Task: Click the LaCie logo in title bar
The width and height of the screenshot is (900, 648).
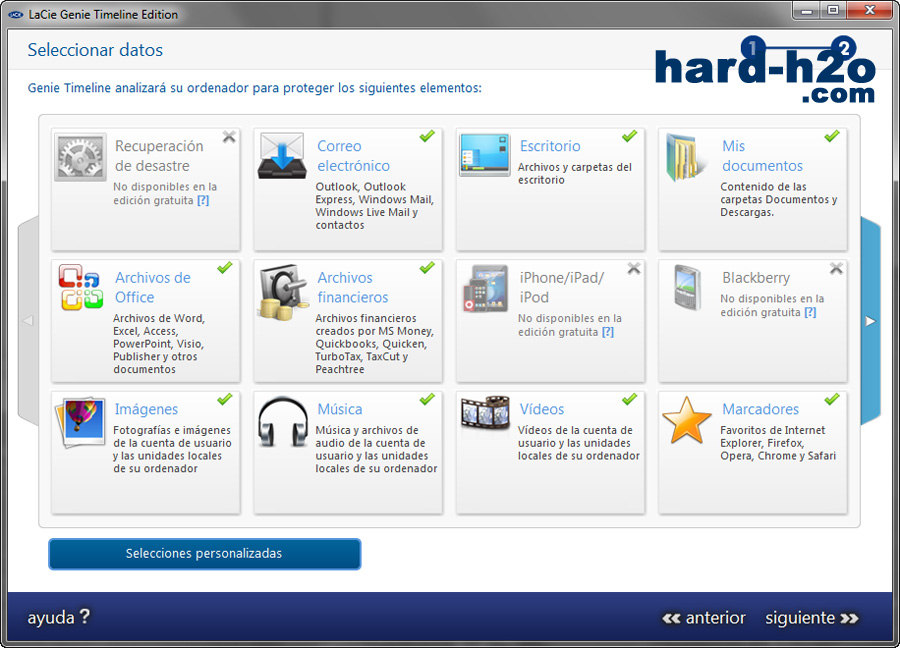Action: [15, 14]
